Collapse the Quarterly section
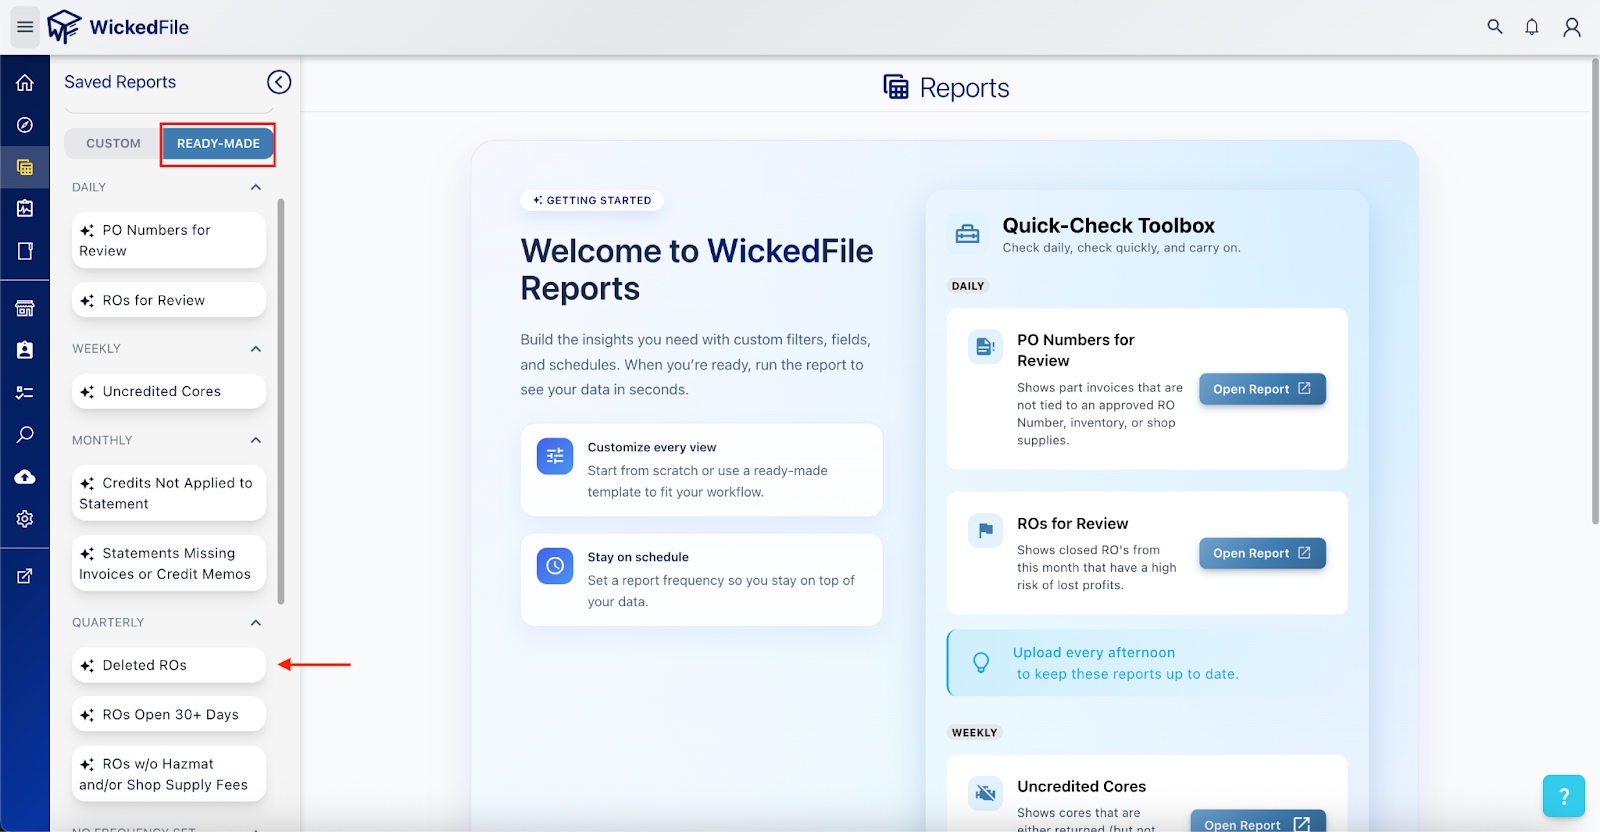 (x=256, y=623)
